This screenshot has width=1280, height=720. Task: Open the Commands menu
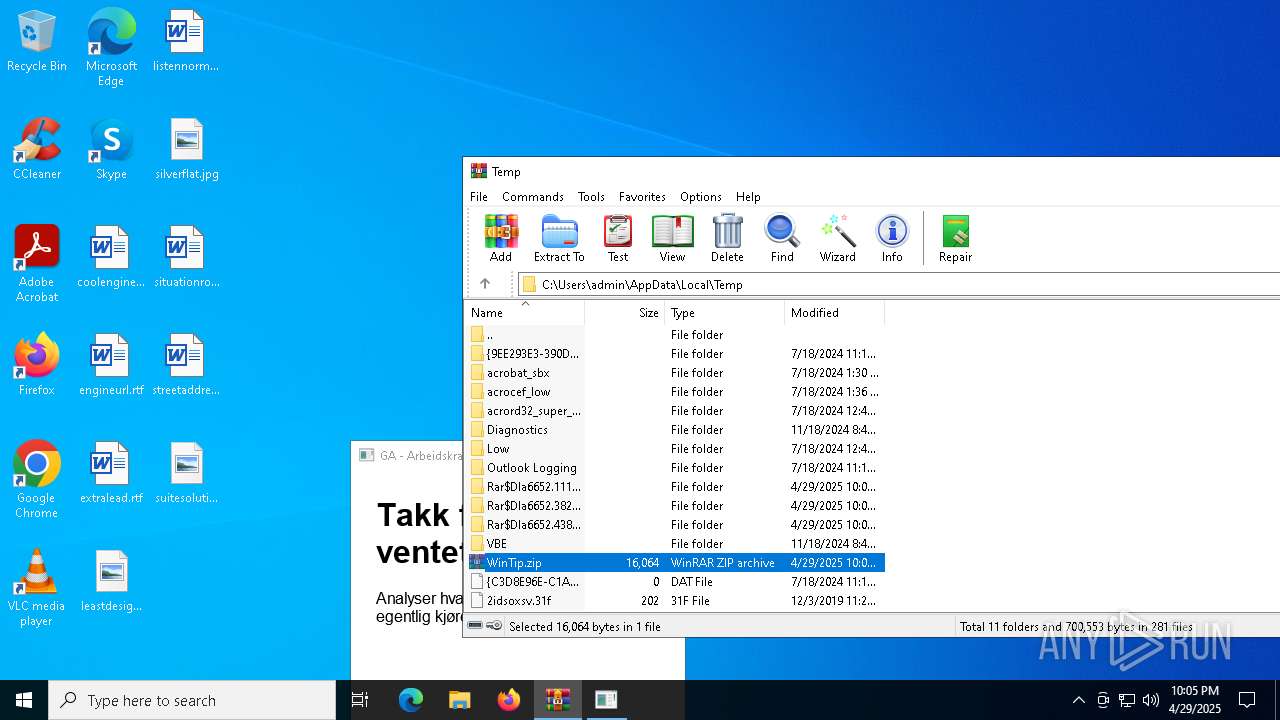(533, 197)
